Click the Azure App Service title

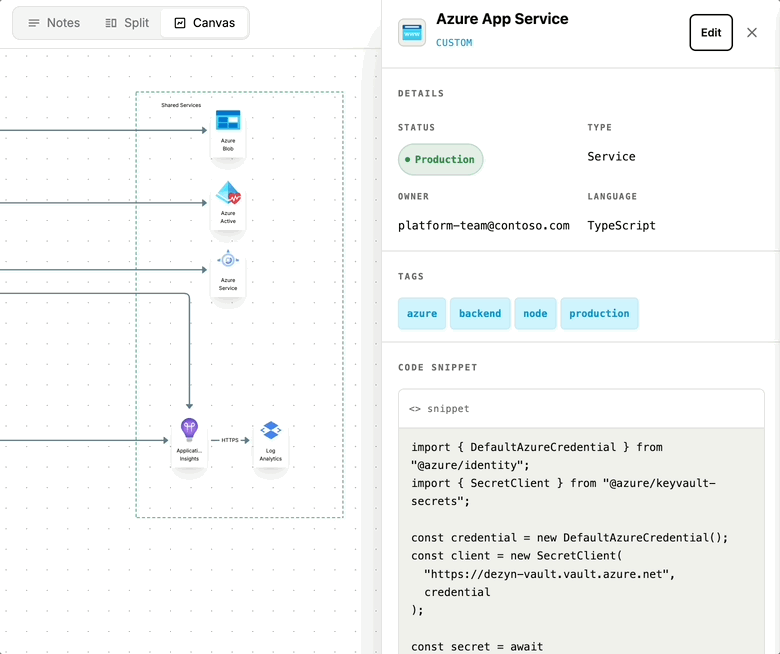pyautogui.click(x=502, y=19)
